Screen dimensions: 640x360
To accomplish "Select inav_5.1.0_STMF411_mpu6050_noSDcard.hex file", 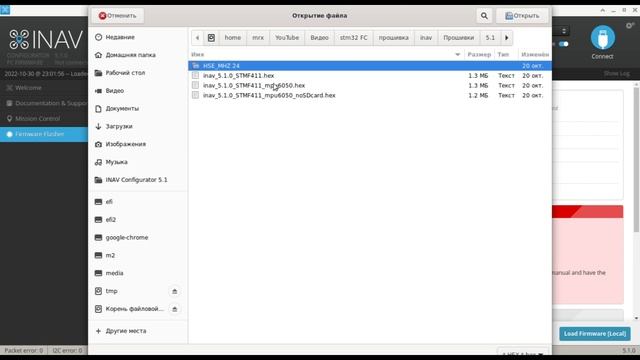I will pyautogui.click(x=370, y=95).
